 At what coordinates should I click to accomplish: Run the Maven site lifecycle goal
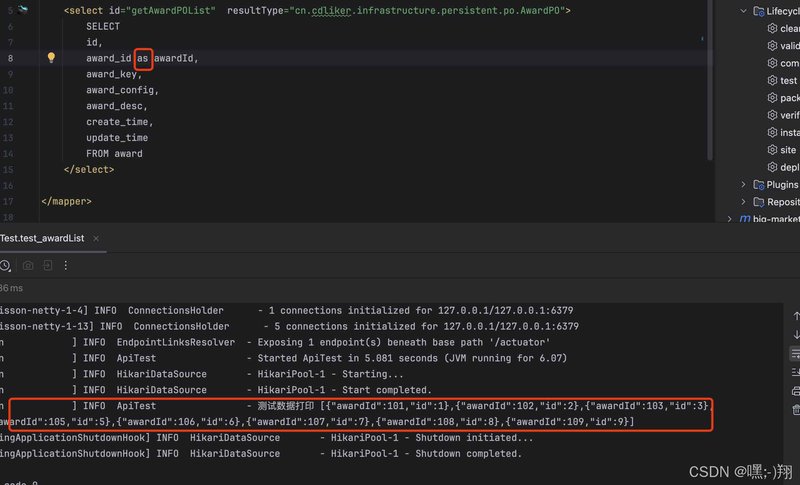[782, 150]
